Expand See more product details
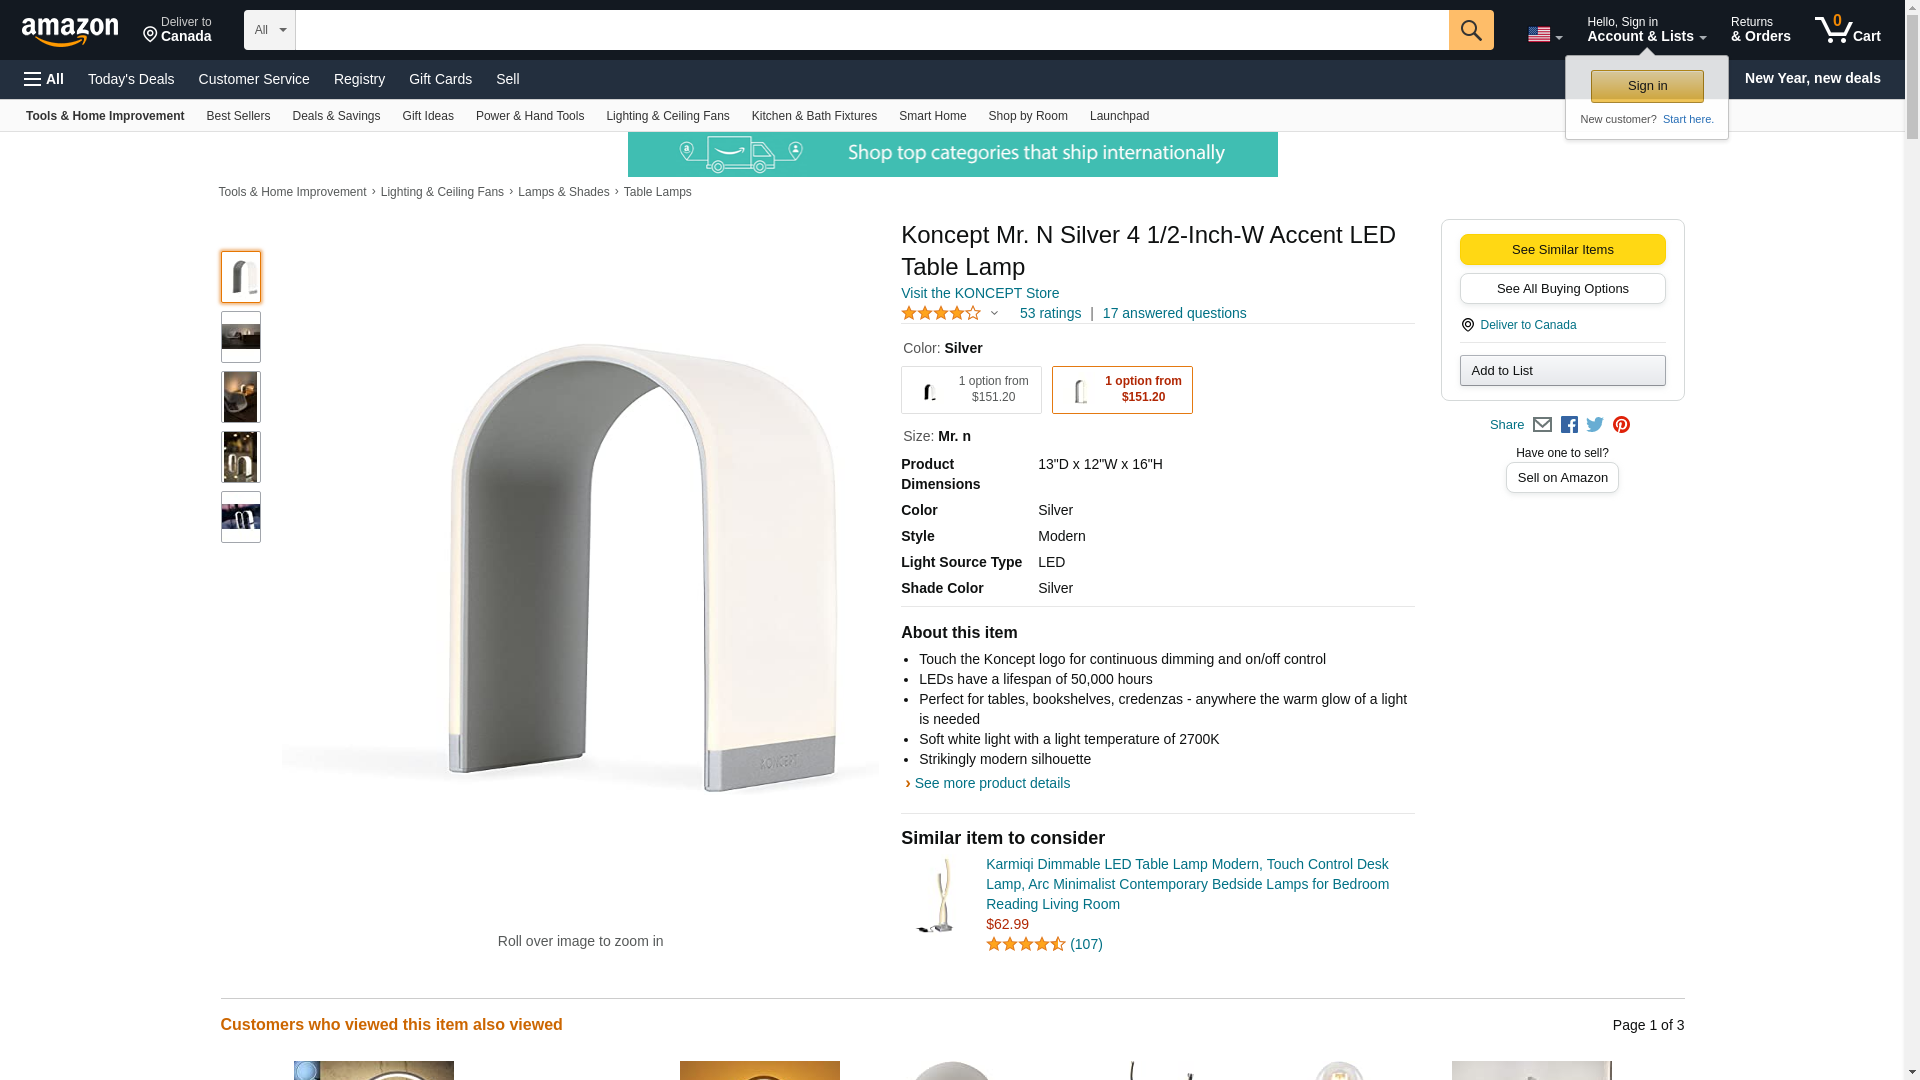 click(991, 783)
